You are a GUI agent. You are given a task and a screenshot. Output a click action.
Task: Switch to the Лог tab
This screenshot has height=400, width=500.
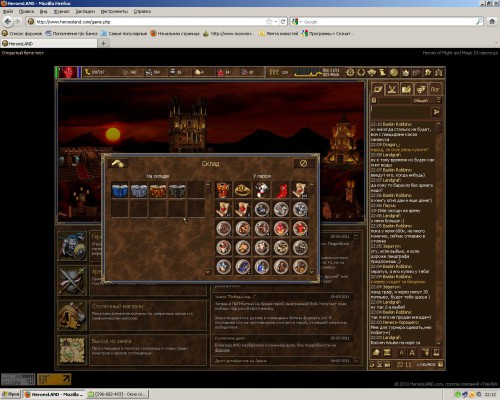435,89
